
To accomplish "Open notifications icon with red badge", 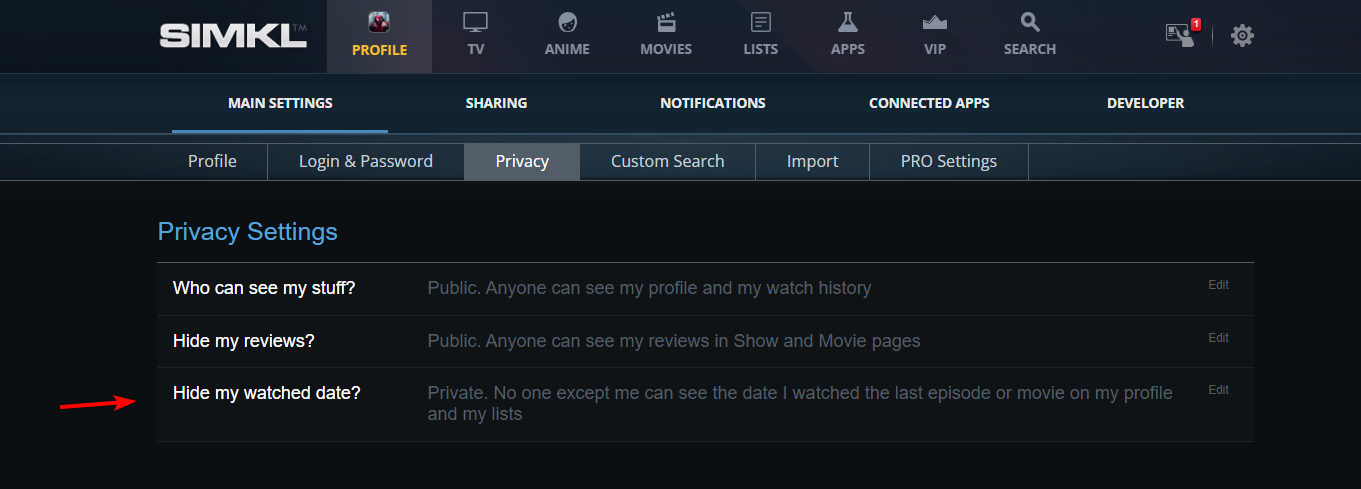I will pos(1182,35).
